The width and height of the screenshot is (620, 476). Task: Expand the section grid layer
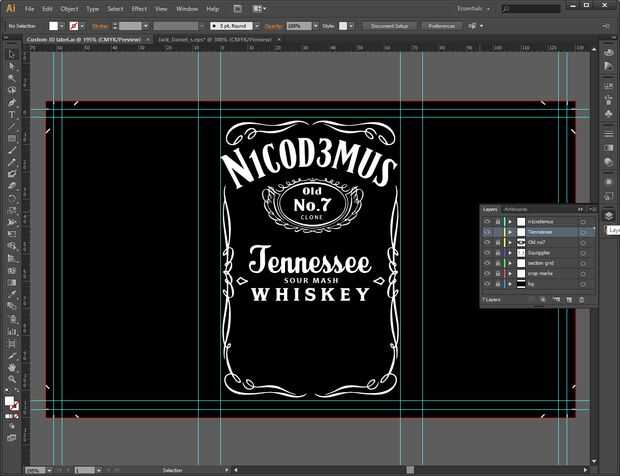click(510, 263)
